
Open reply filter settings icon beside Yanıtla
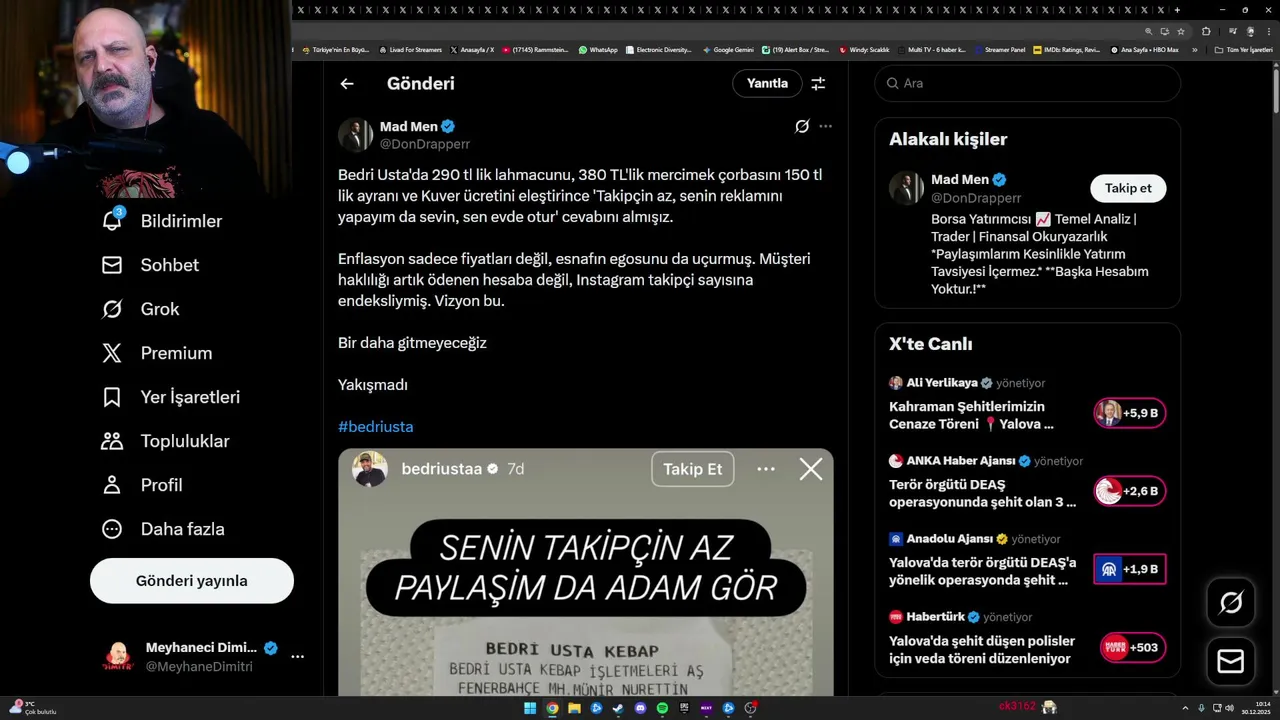tap(818, 84)
